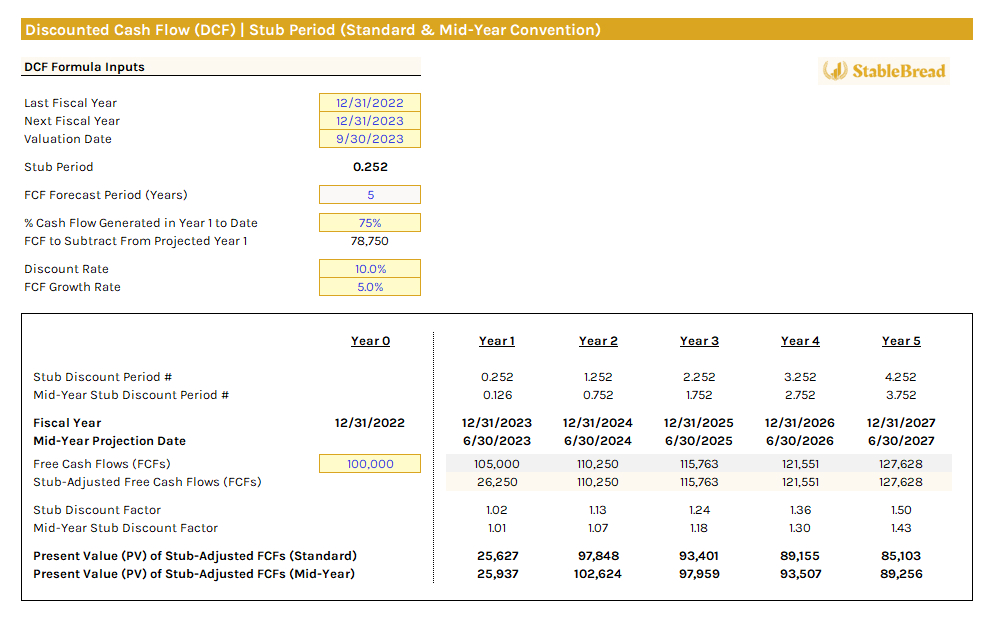Select the Fiscal Year cell showing 12/31/2027
Image resolution: width=994 pixels, height=619 pixels.
[x=900, y=422]
